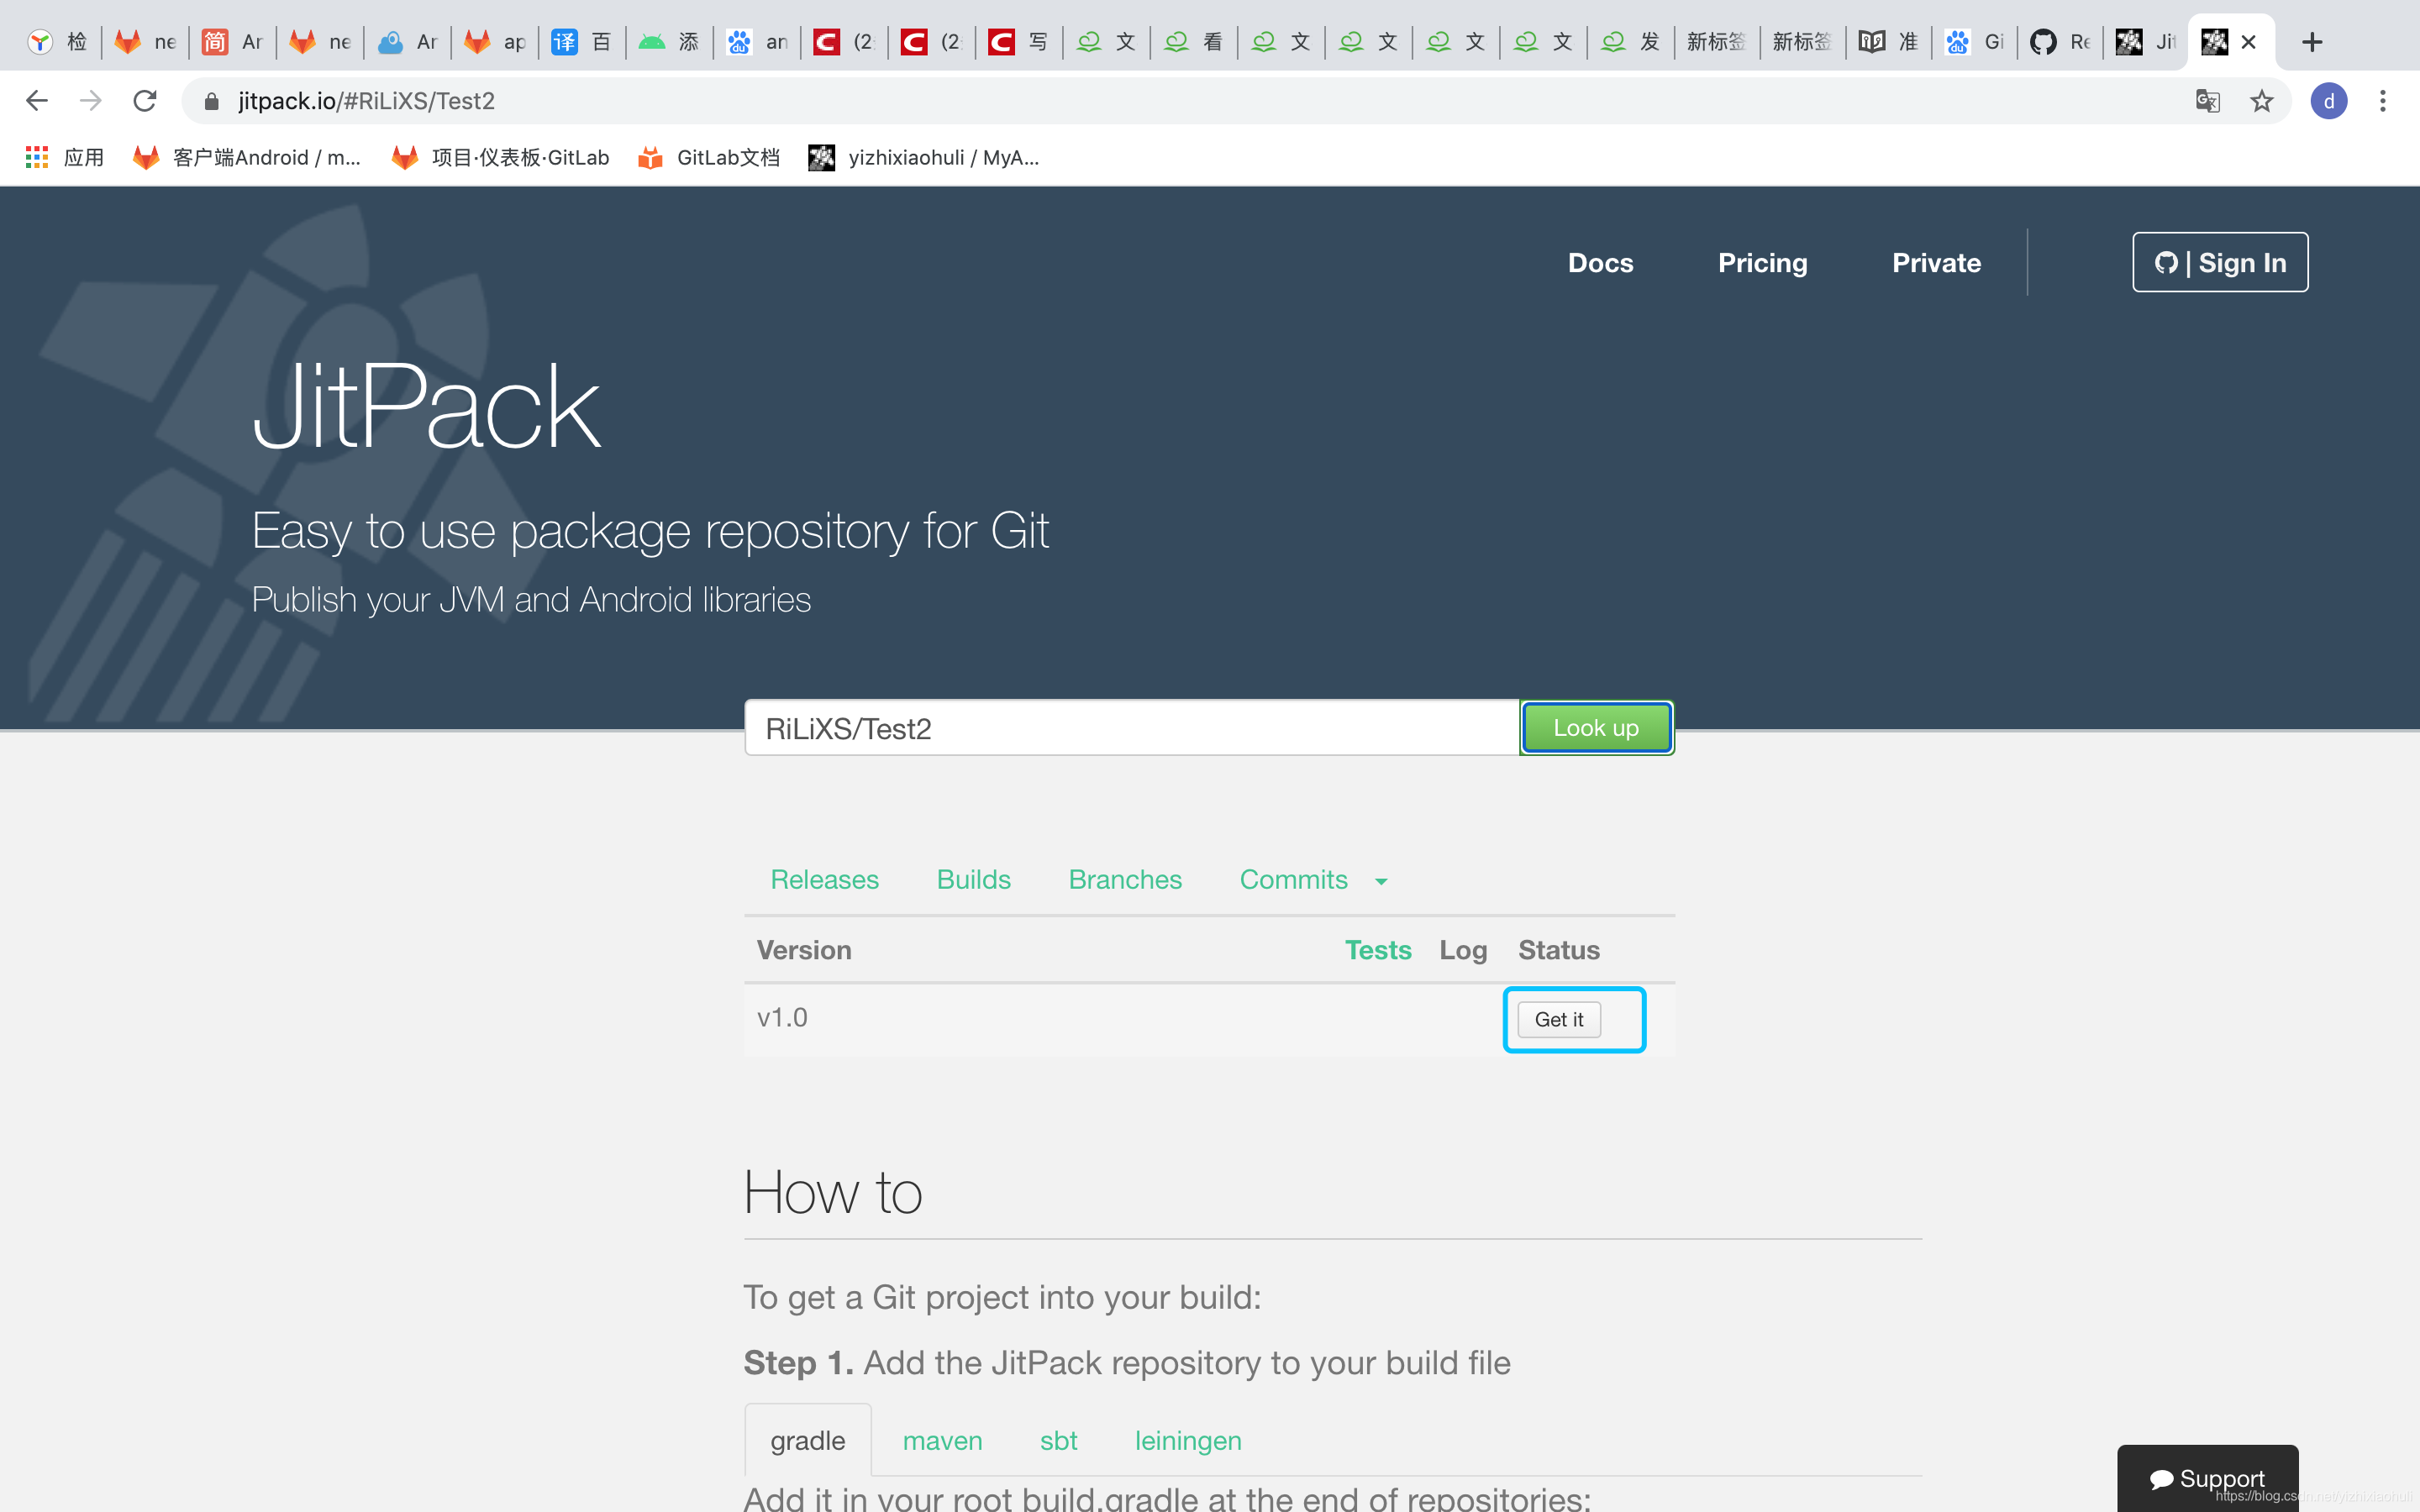
Task: Click the Commits dropdown expander arrow
Action: point(1381,879)
